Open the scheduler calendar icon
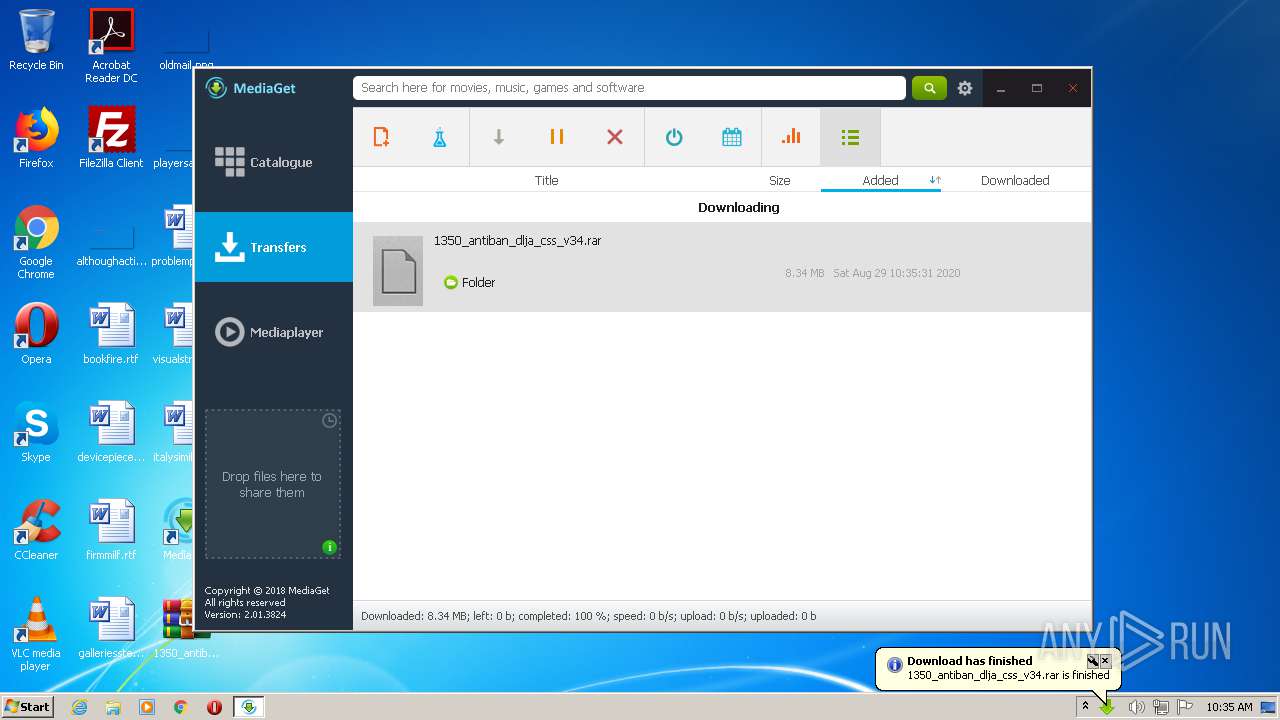1280x720 pixels. (732, 137)
